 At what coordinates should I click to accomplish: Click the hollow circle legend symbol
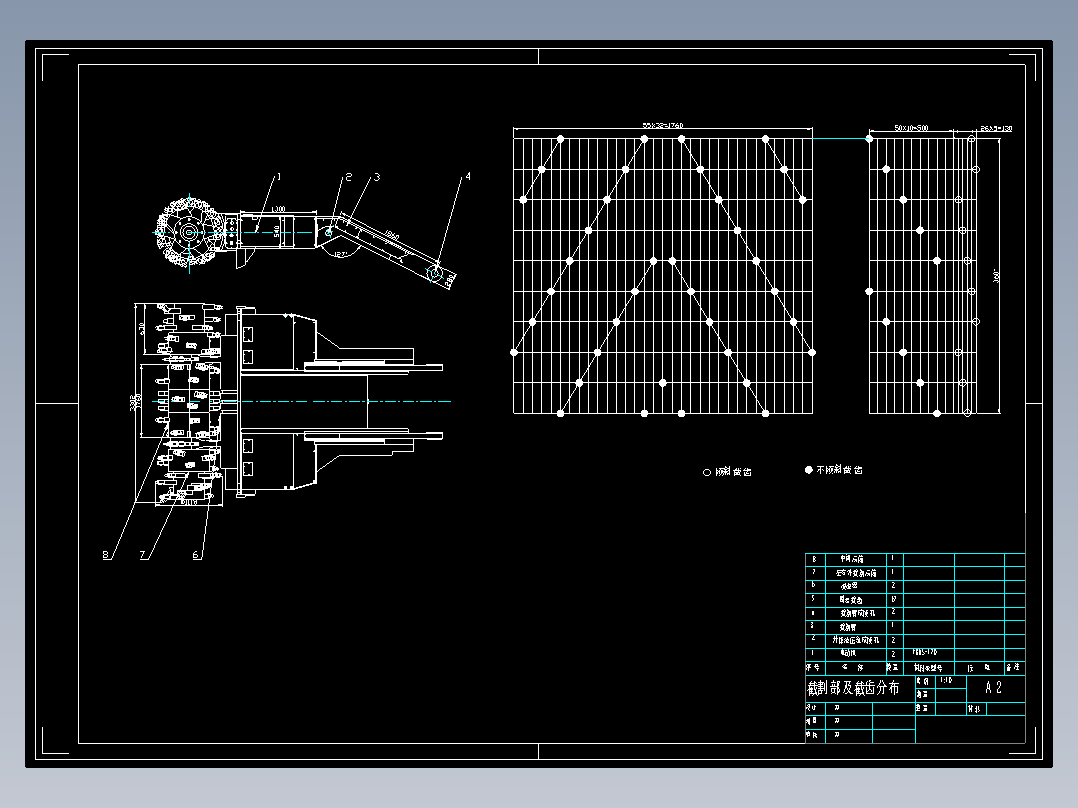coord(707,472)
